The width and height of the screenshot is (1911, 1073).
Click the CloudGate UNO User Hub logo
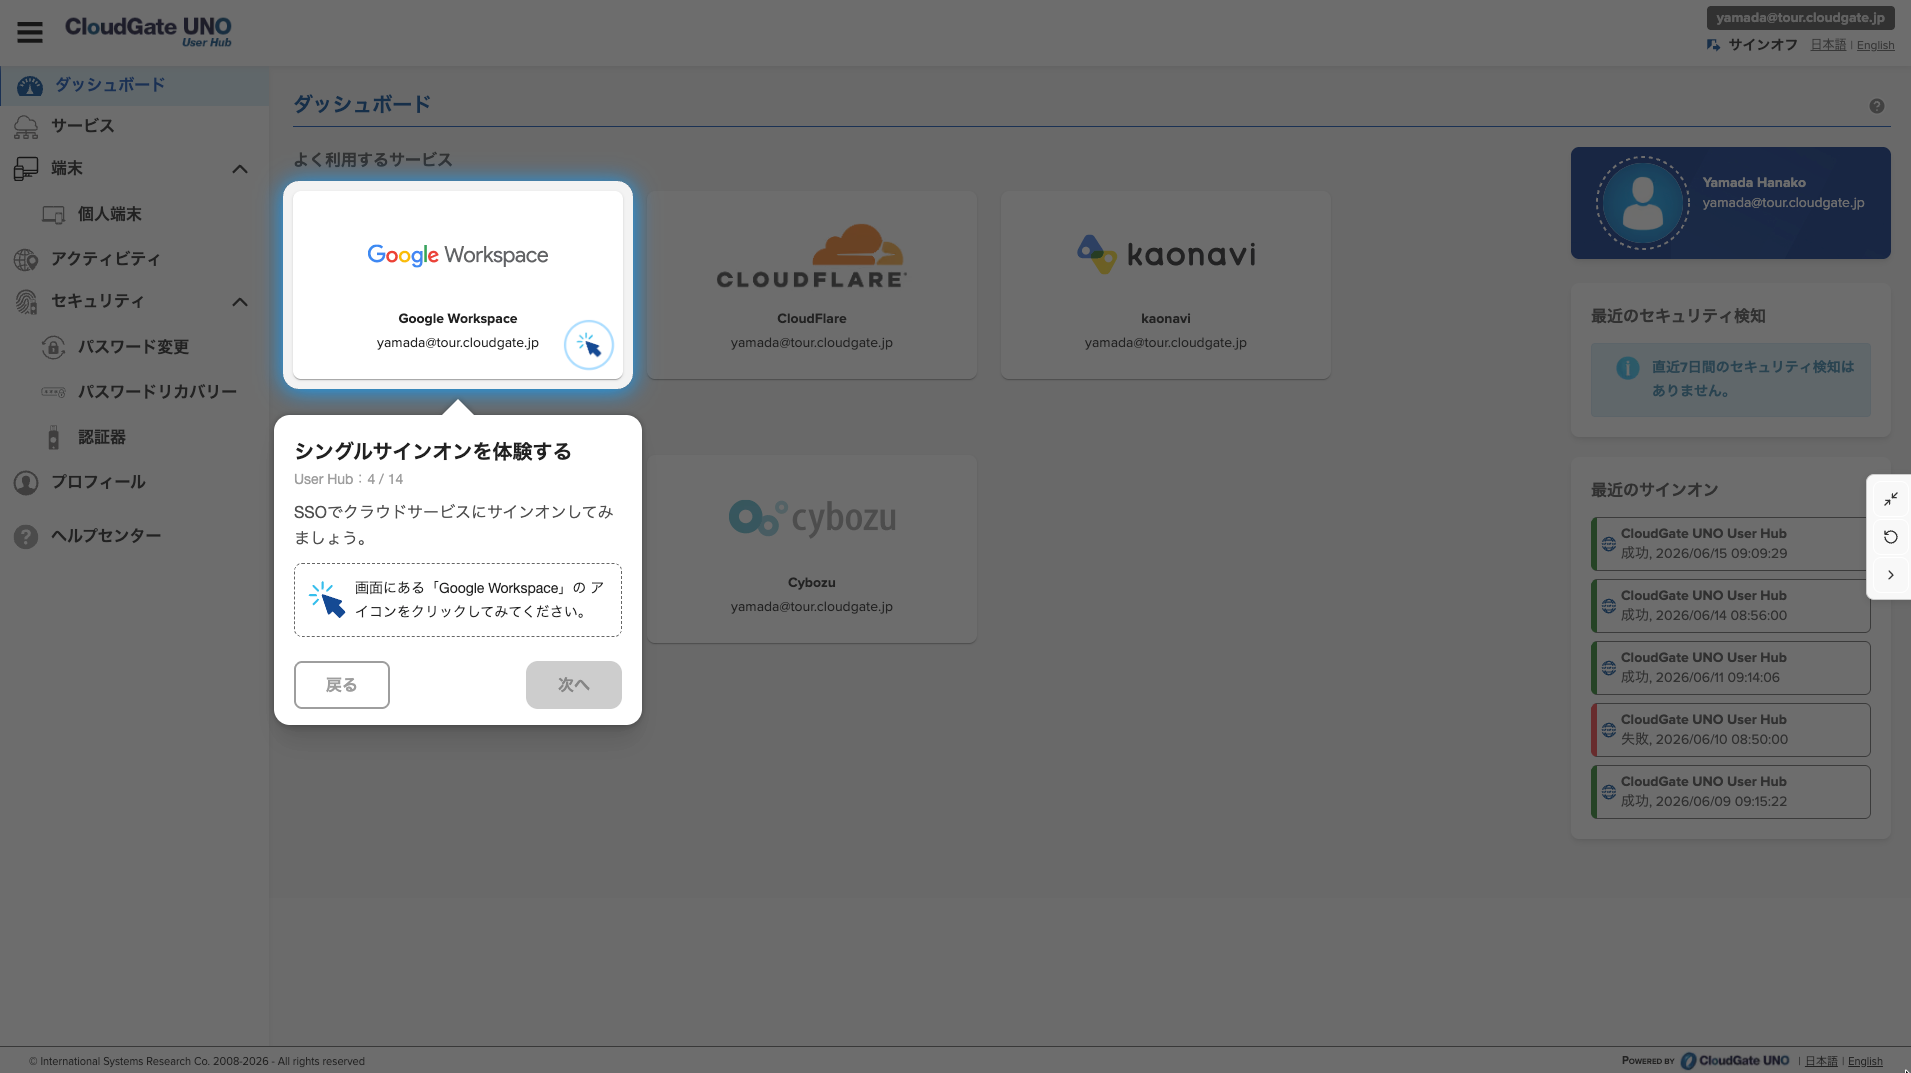[148, 31]
